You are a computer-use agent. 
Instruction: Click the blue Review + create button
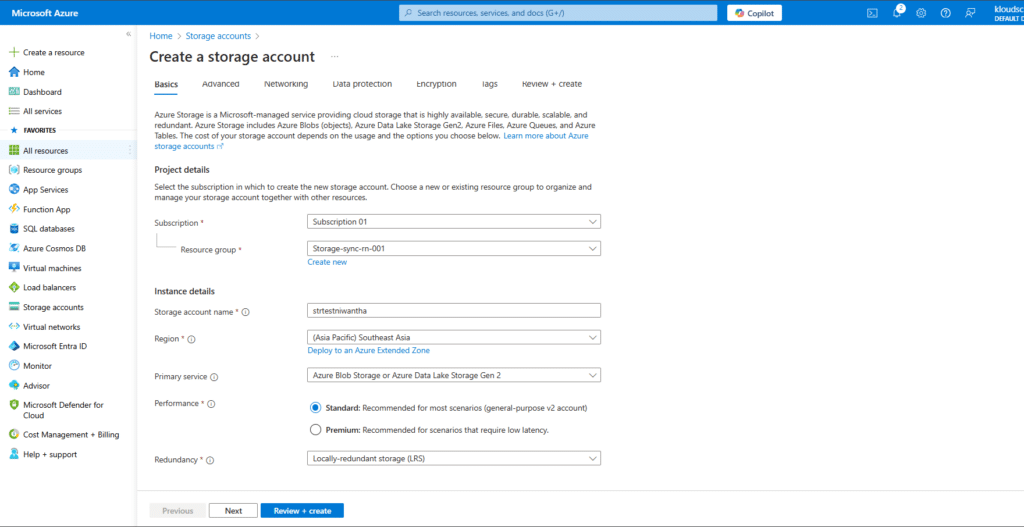(x=302, y=510)
